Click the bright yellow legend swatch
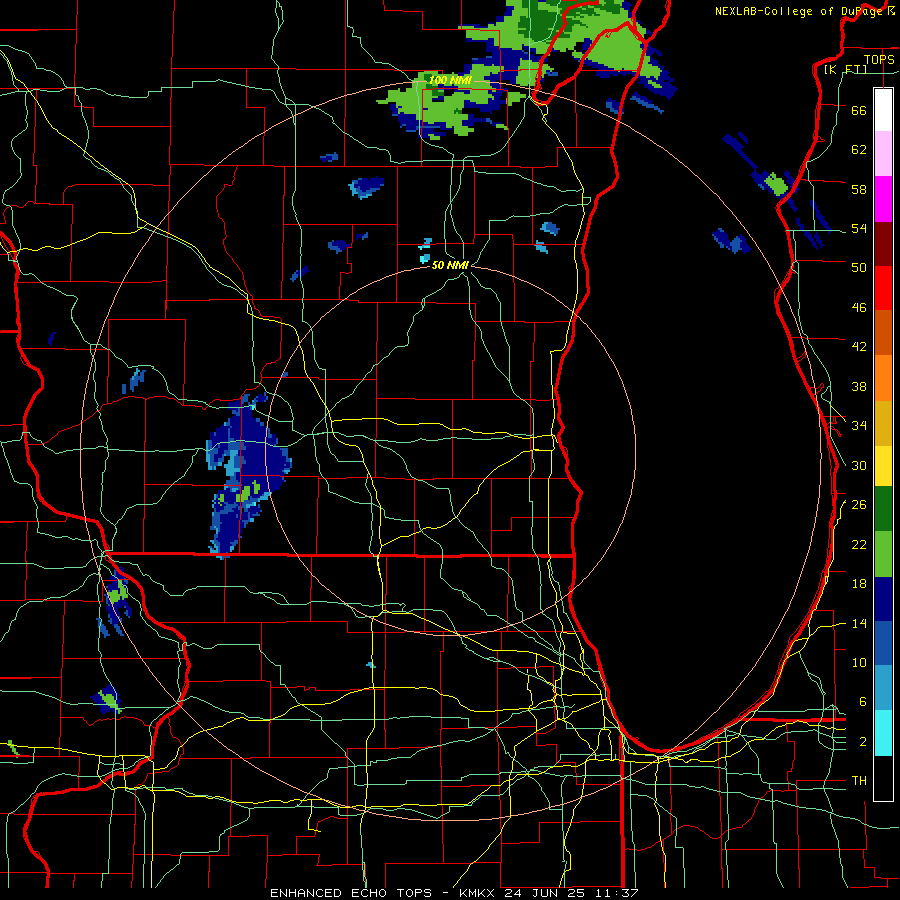 coord(883,466)
